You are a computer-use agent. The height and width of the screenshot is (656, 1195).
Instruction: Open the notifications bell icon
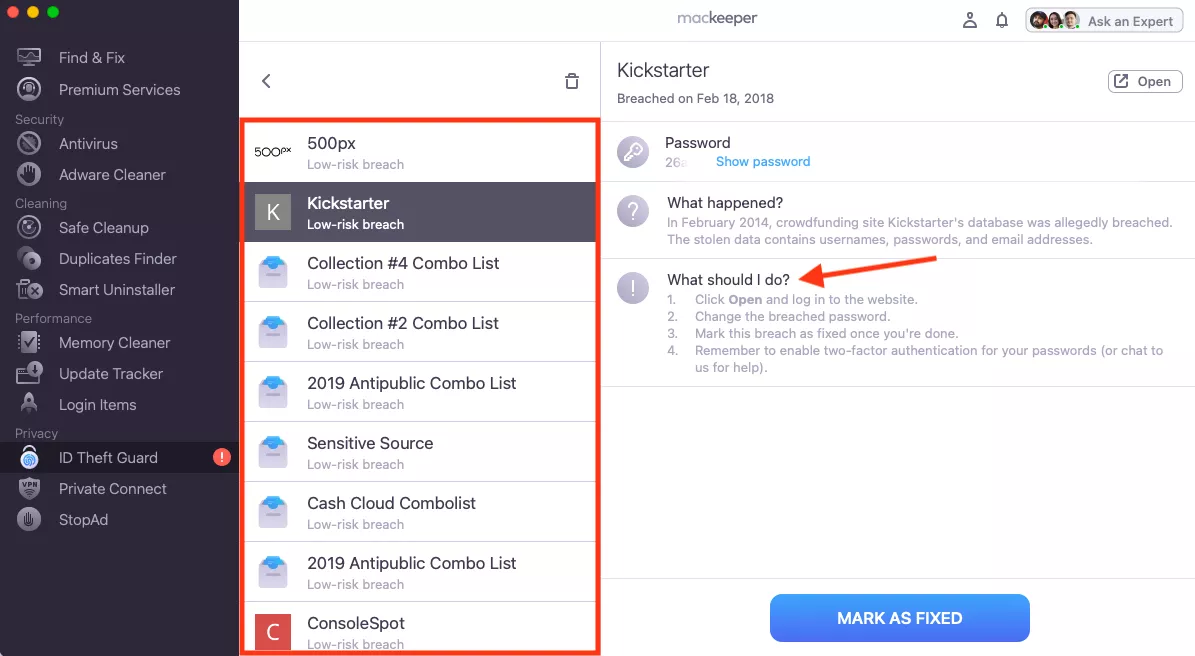pos(1001,21)
